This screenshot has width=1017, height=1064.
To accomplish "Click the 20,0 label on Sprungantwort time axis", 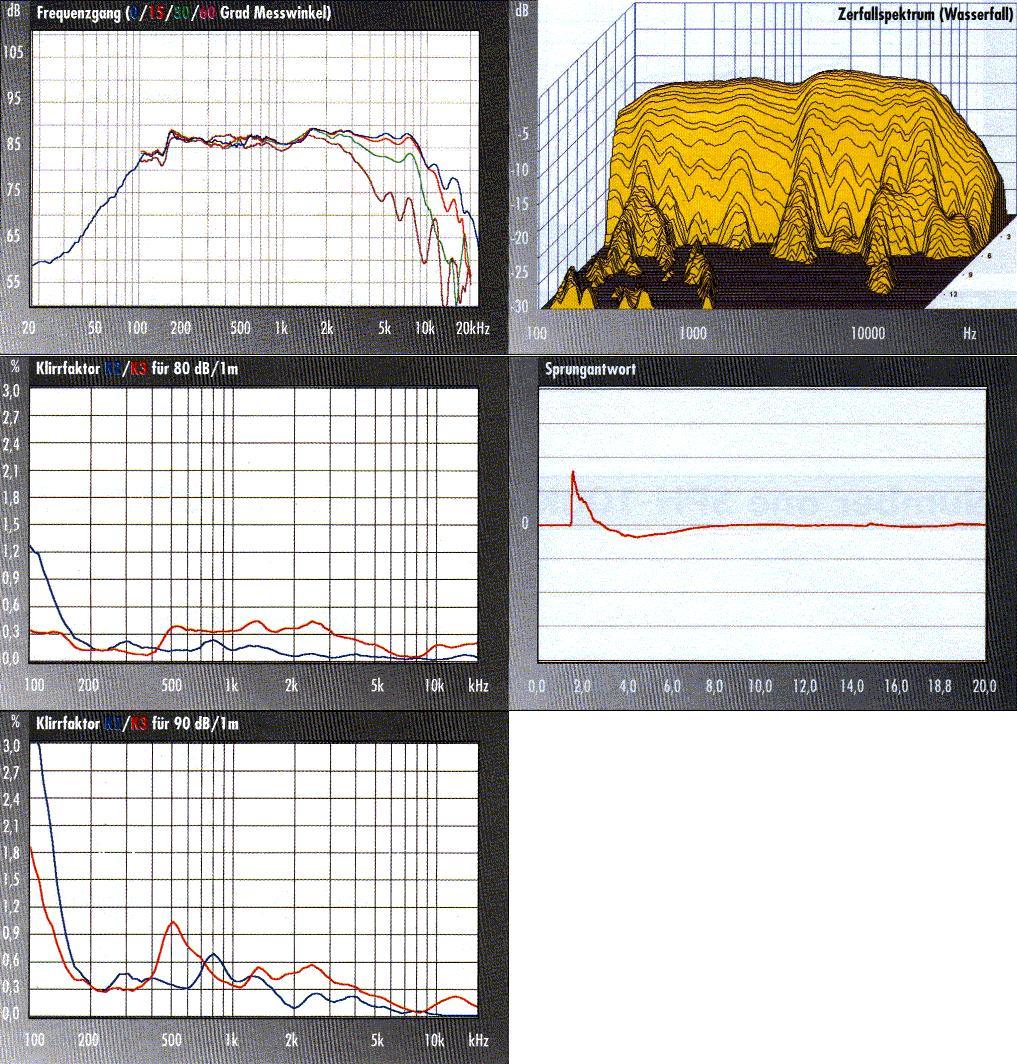I will coord(984,686).
